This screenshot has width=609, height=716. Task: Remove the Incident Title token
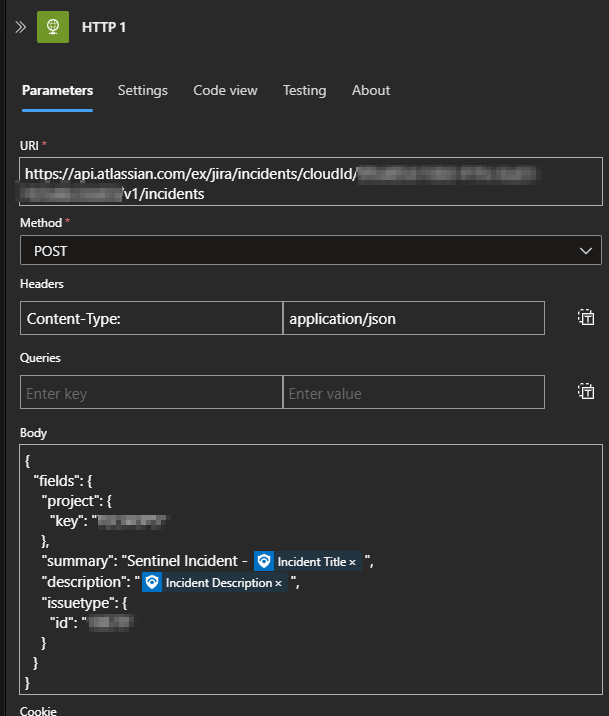(352, 563)
